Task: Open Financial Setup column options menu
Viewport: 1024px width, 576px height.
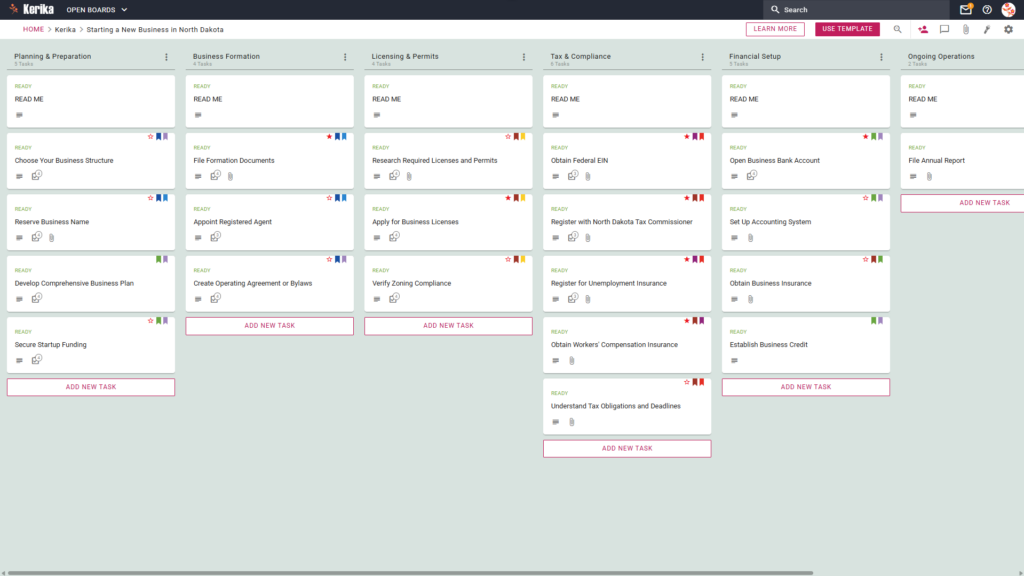Action: [x=882, y=57]
